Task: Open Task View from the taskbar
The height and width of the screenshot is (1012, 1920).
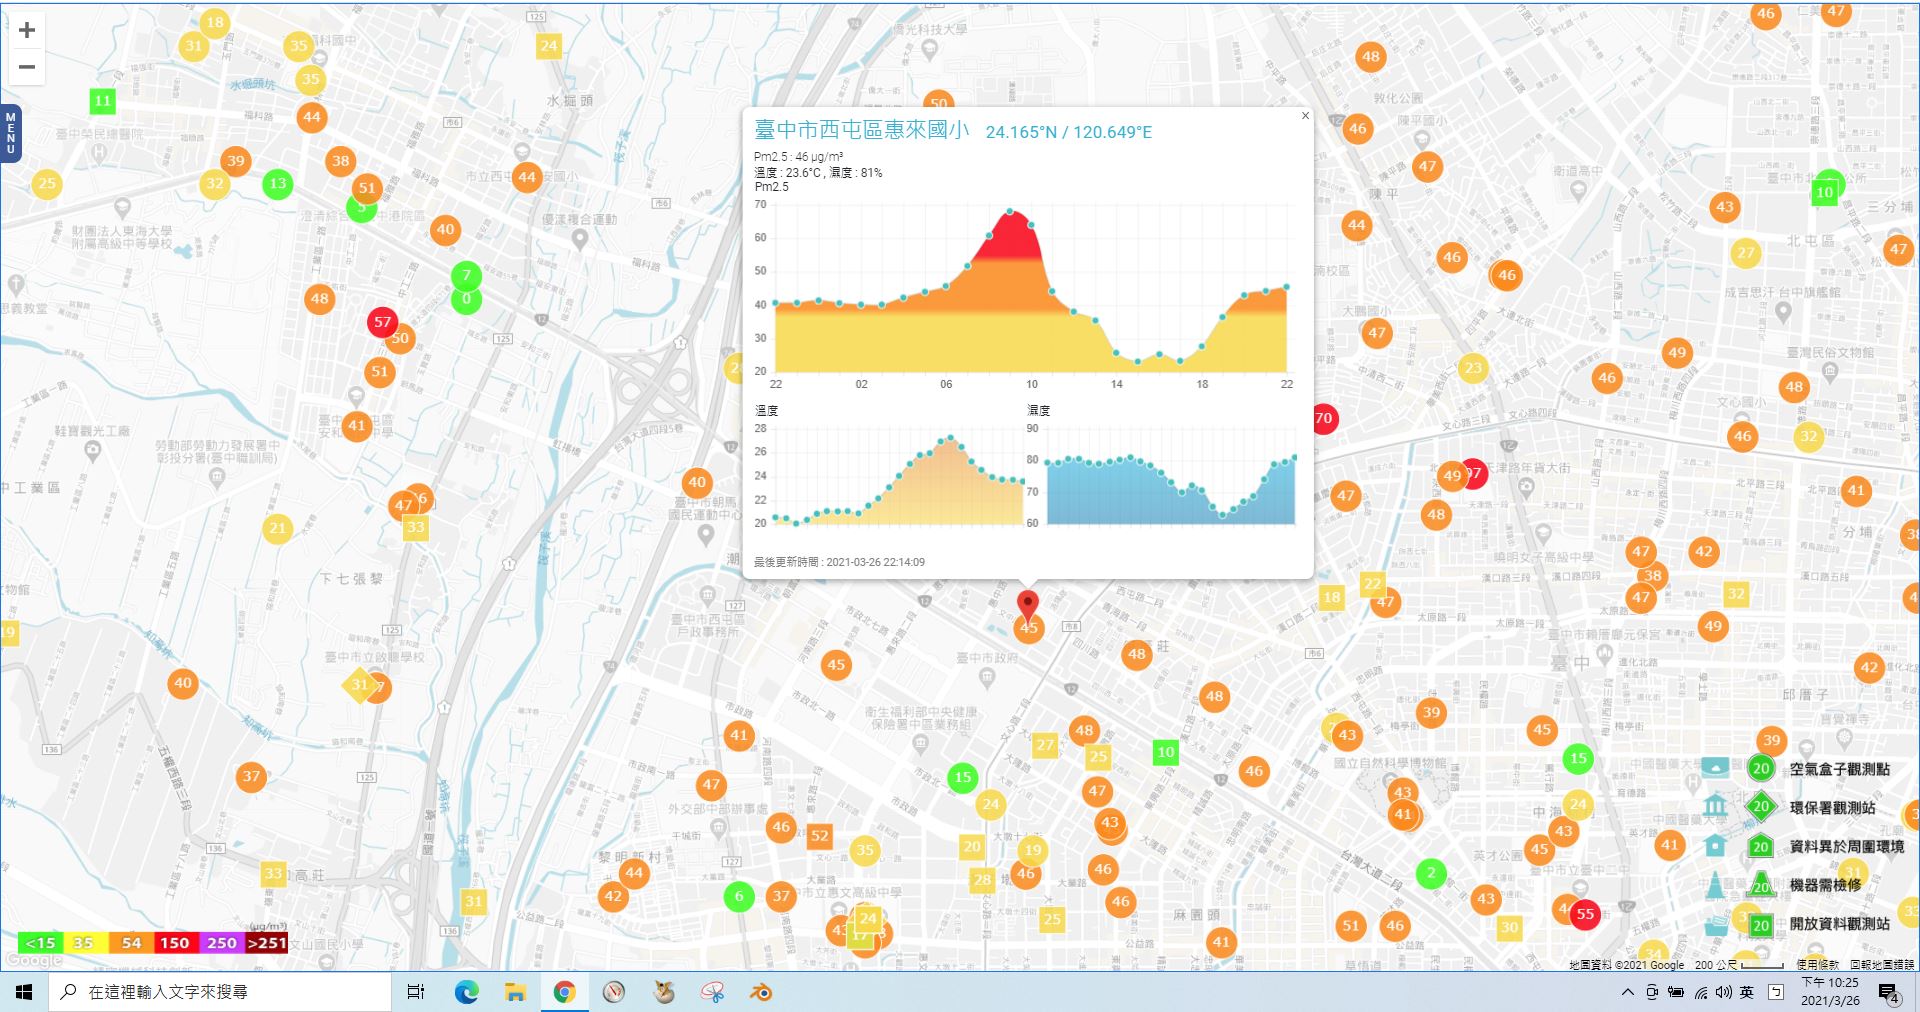Action: (x=416, y=992)
